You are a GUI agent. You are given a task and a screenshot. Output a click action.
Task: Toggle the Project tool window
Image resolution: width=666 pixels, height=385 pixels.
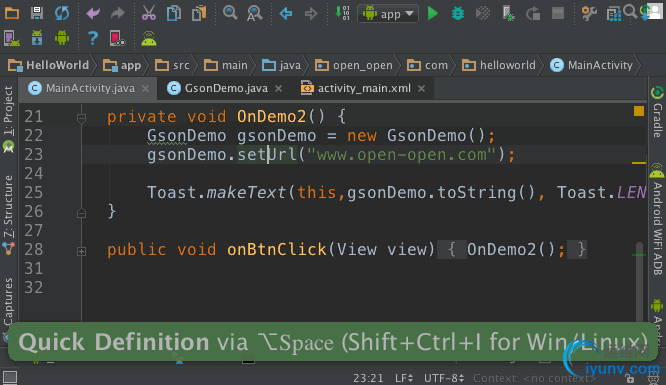point(8,111)
